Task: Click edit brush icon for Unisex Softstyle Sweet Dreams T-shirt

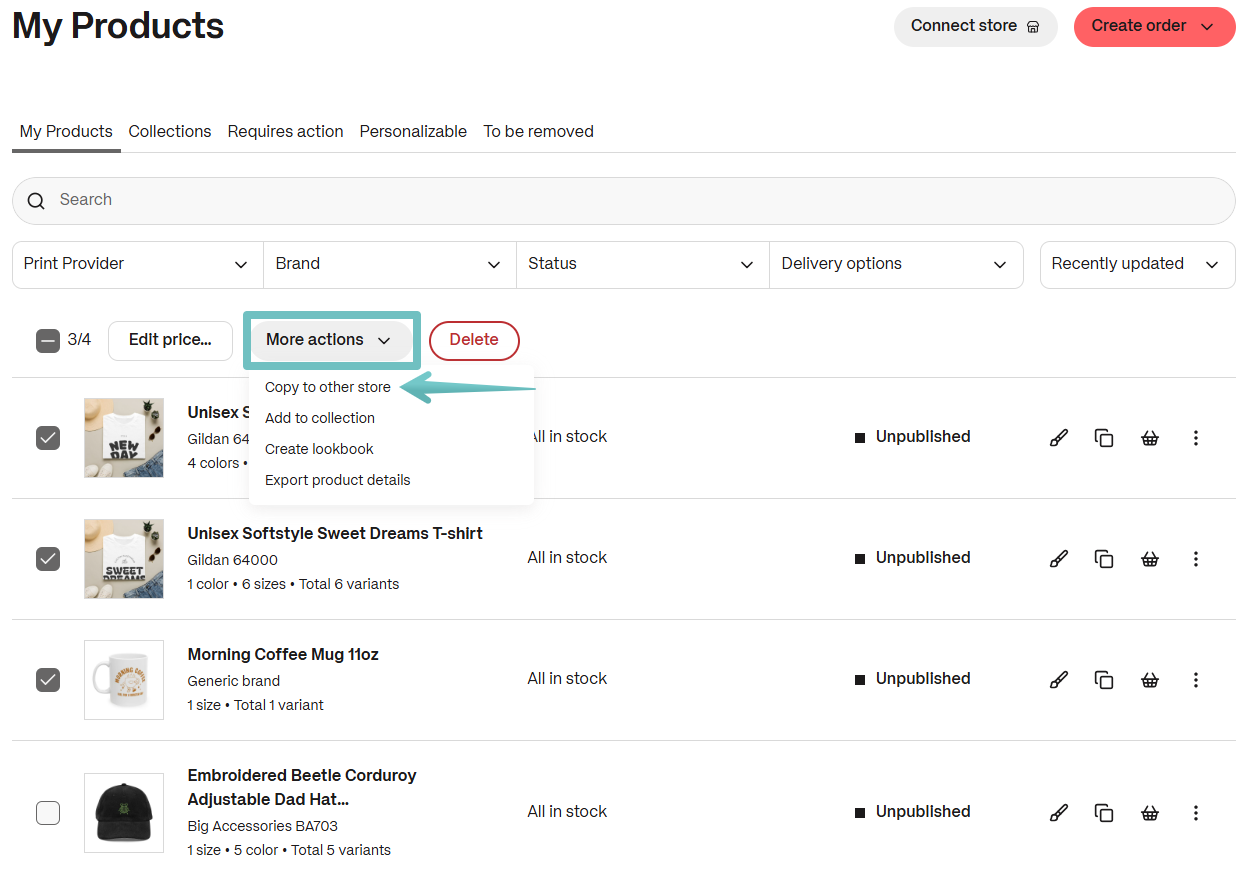Action: click(1058, 559)
